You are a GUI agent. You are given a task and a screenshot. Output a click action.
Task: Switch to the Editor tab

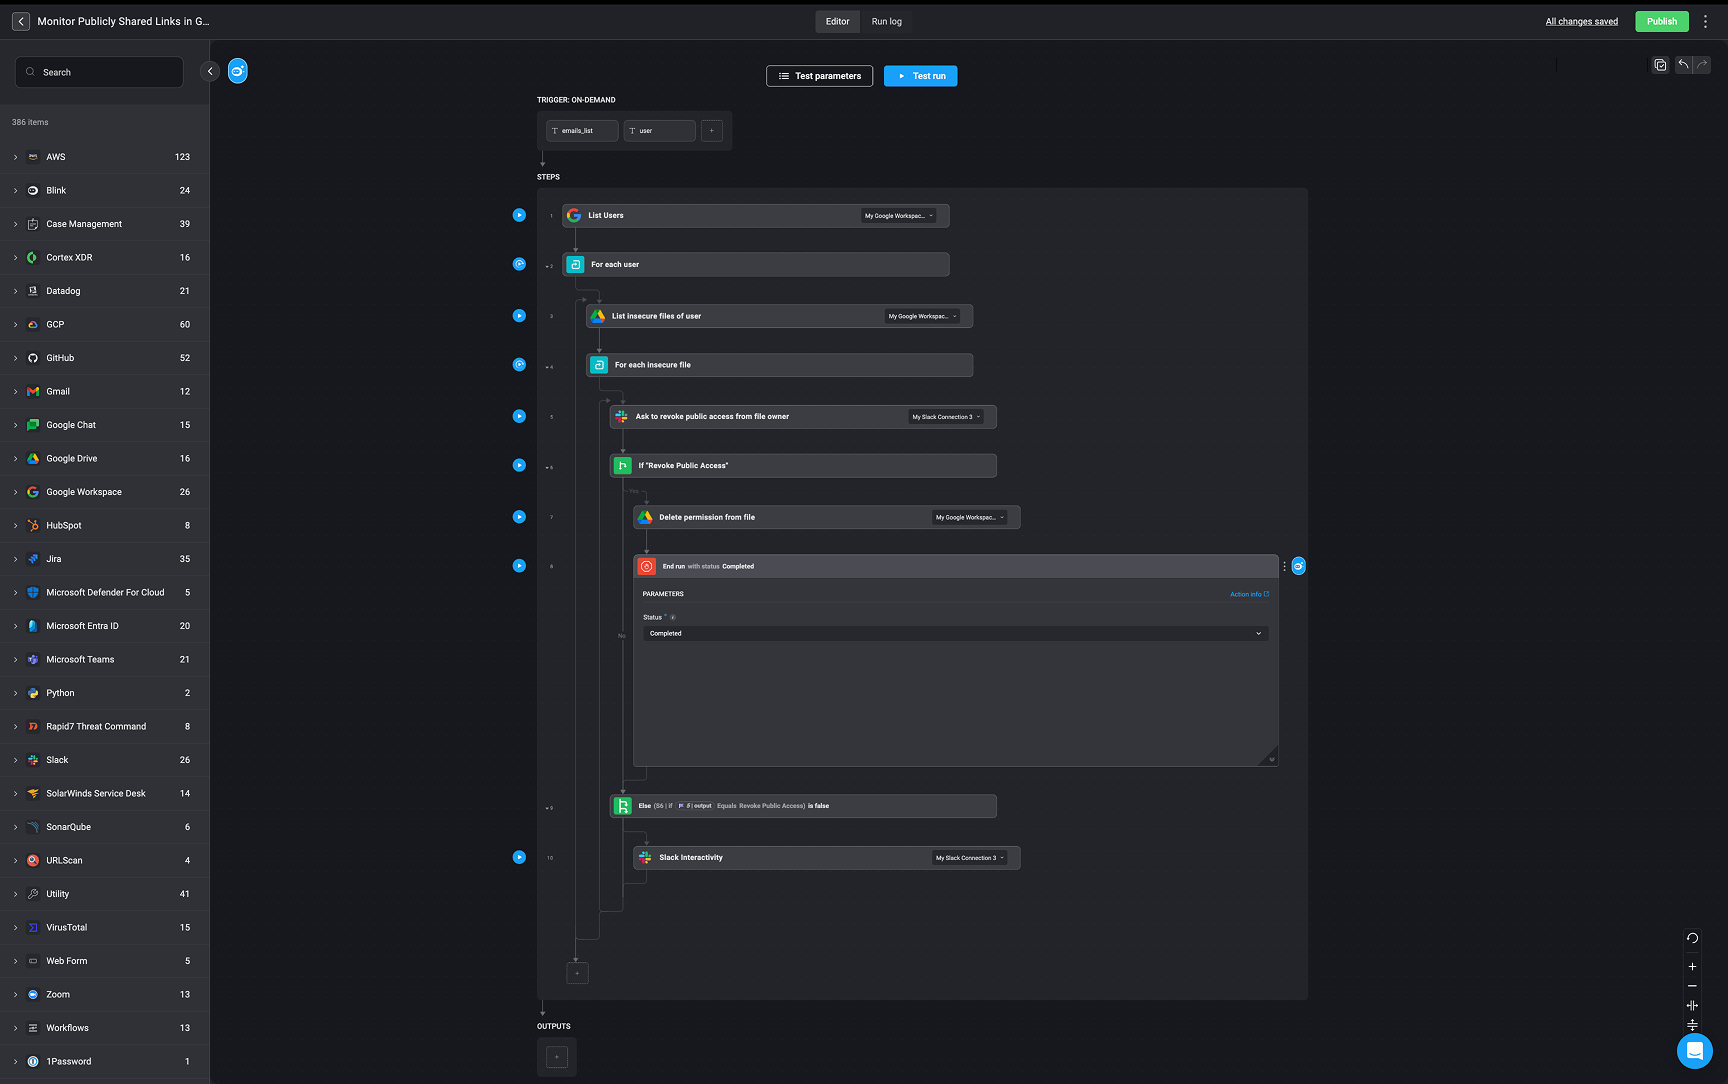coord(838,21)
